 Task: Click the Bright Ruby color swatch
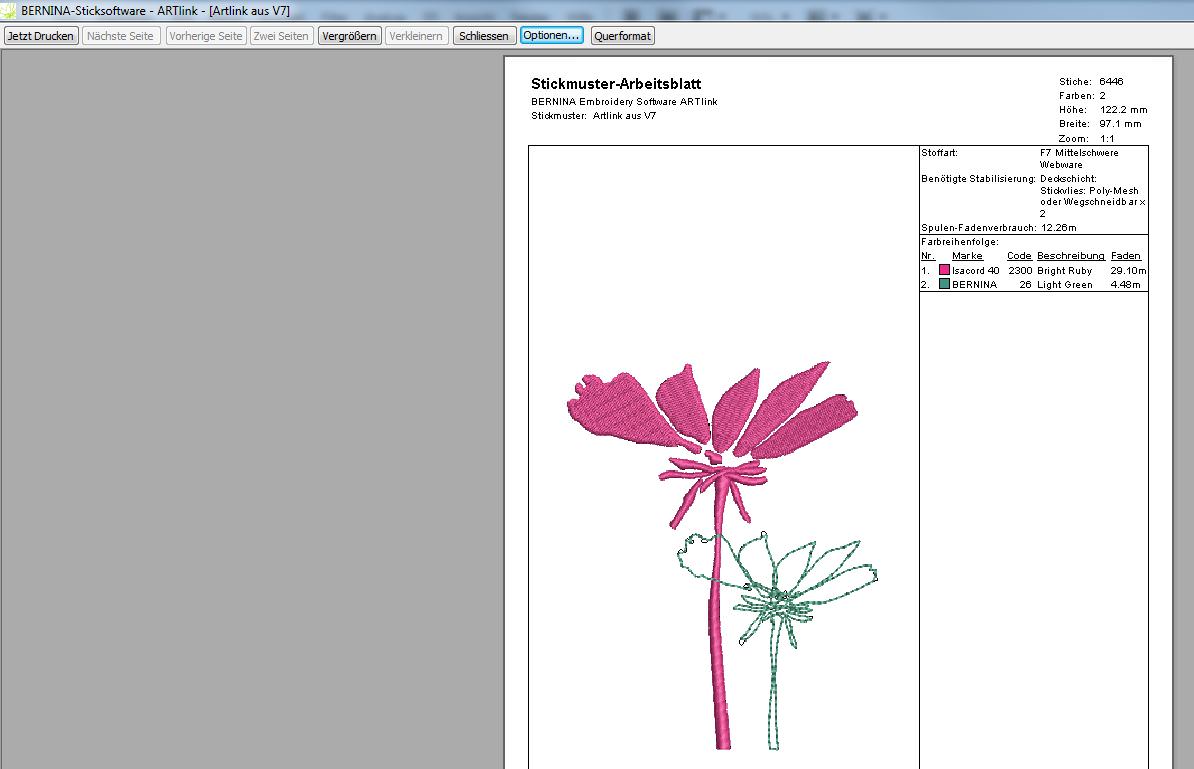point(944,270)
